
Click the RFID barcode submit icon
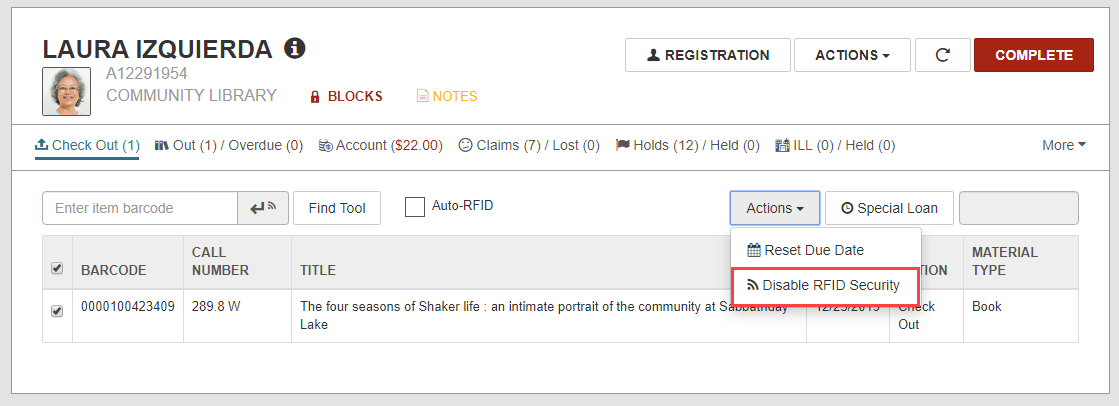coord(263,208)
